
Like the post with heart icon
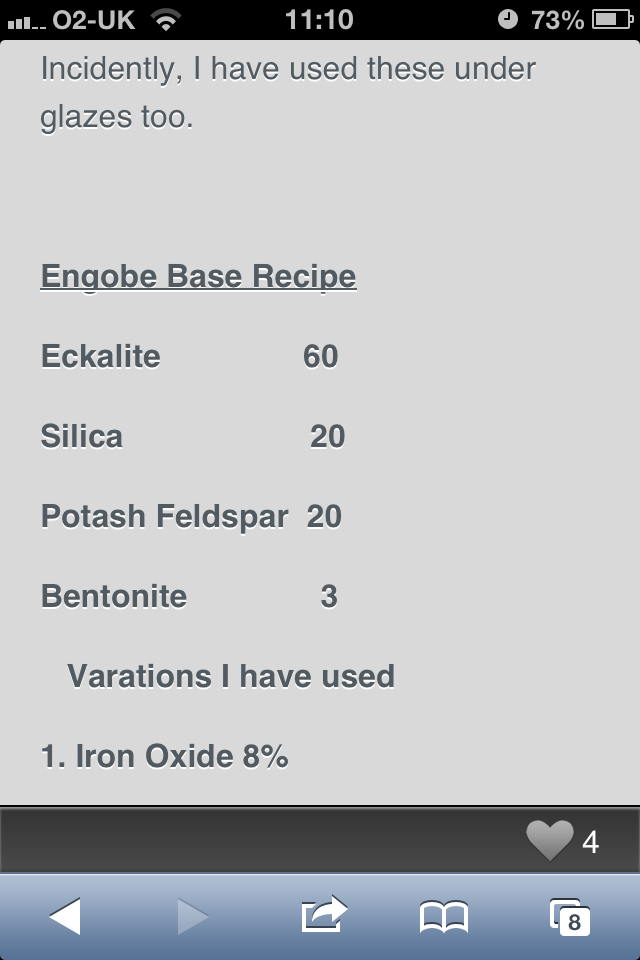(x=549, y=840)
